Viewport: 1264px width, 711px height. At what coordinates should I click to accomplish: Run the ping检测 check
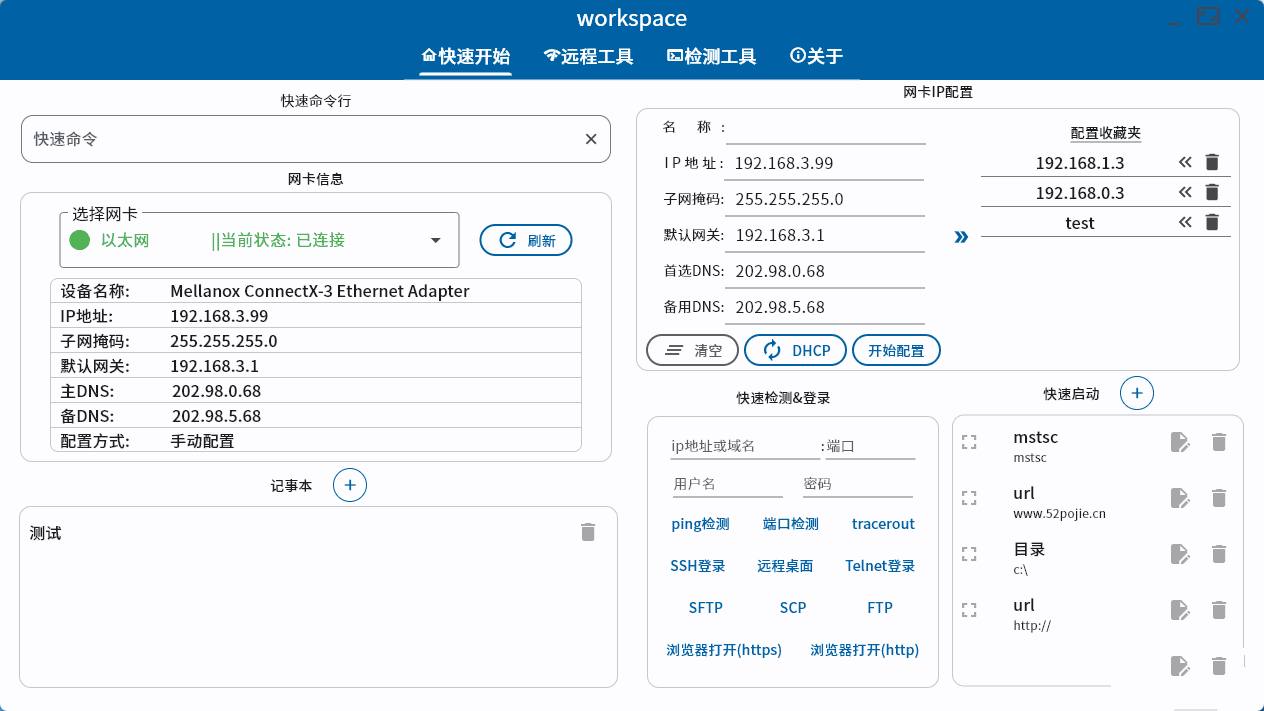pyautogui.click(x=700, y=524)
